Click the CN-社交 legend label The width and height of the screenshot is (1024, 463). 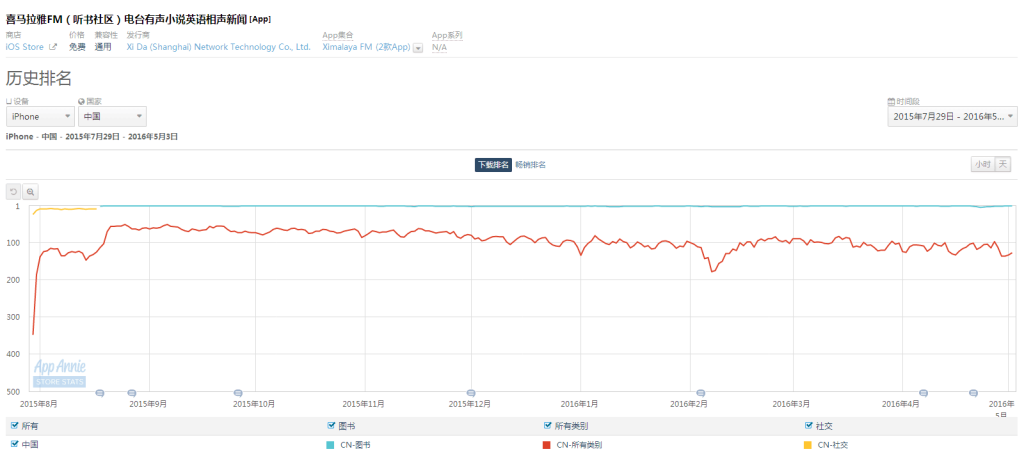(x=833, y=445)
